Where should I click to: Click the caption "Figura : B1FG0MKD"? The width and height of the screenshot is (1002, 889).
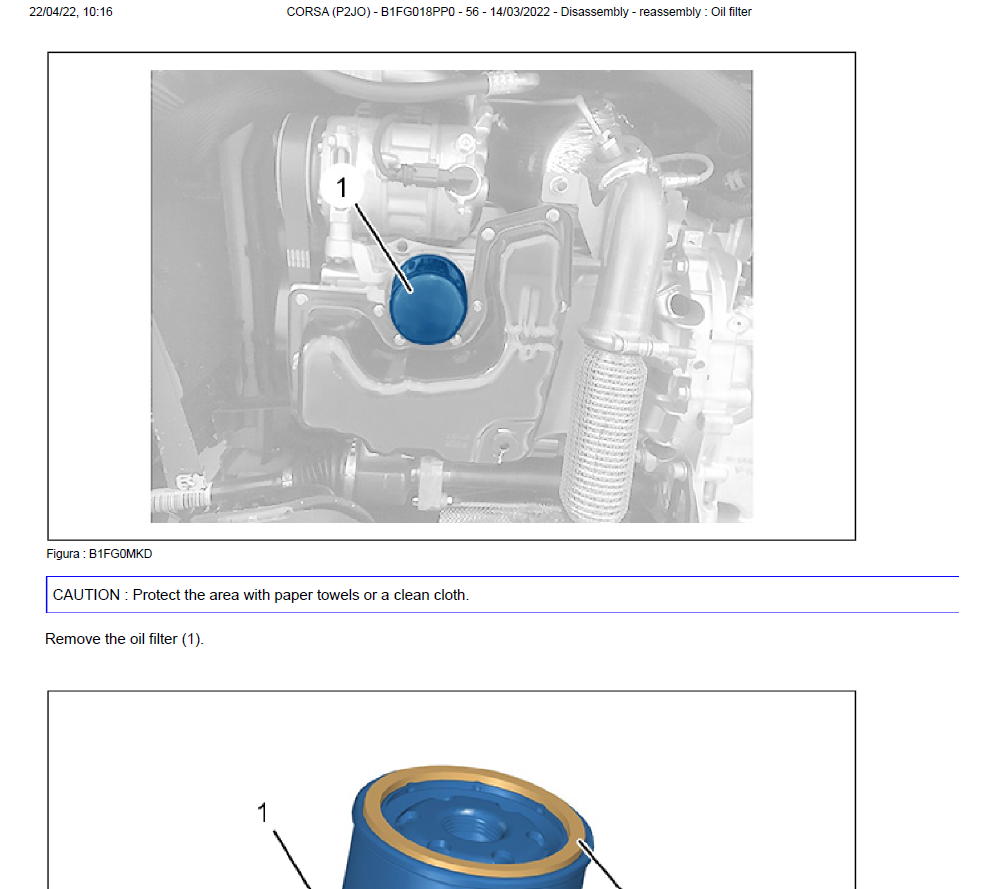coord(99,554)
